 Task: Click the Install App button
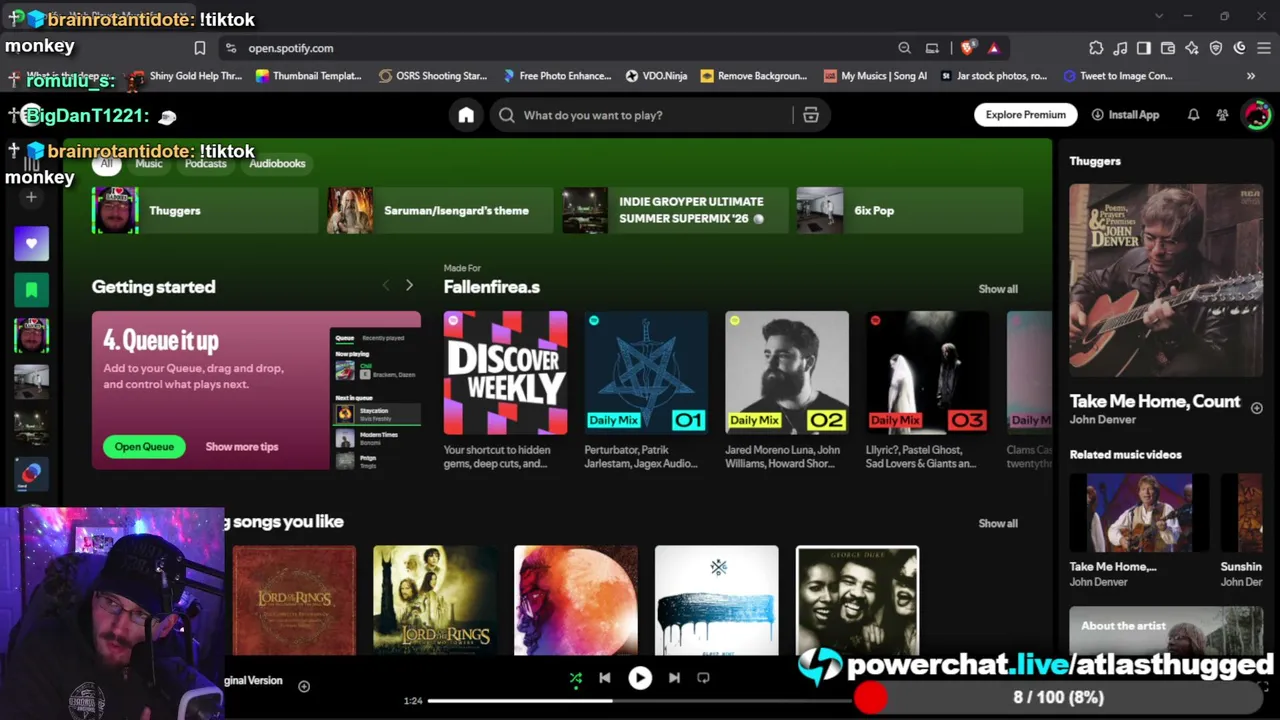pyautogui.click(x=1125, y=115)
